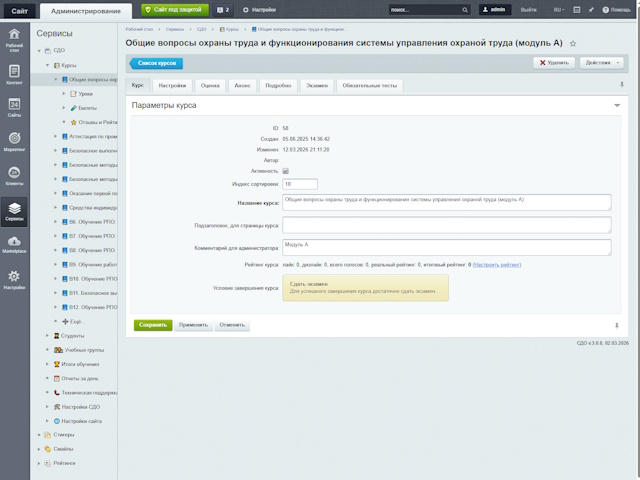640x480 pixels.
Task: Click into the Название курса text area
Action: tap(447, 202)
